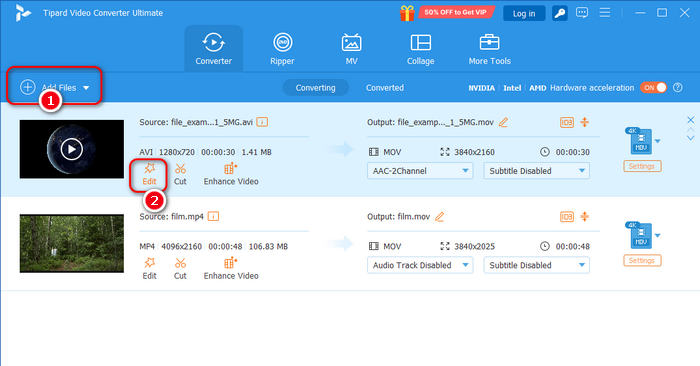Edit the film.mp4 video
This screenshot has width=700, height=366.
[150, 269]
